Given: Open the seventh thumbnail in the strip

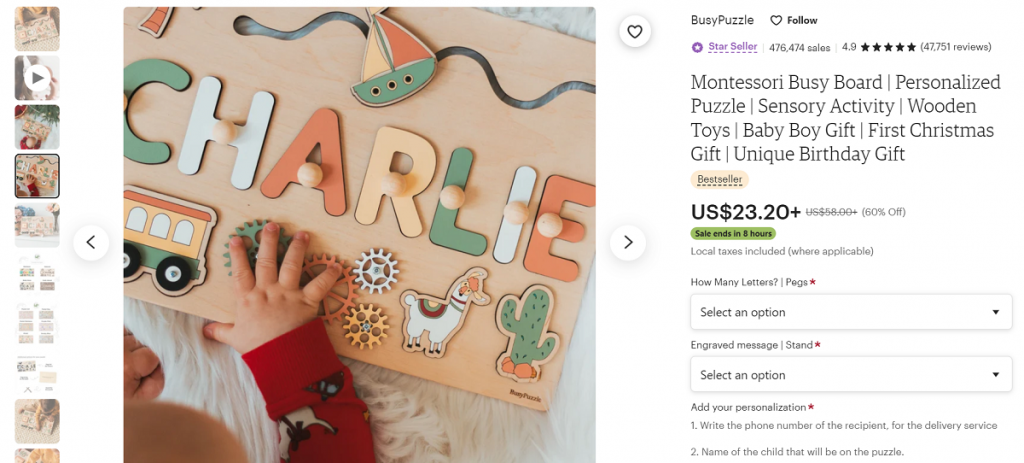Looking at the screenshot, I should point(37,323).
